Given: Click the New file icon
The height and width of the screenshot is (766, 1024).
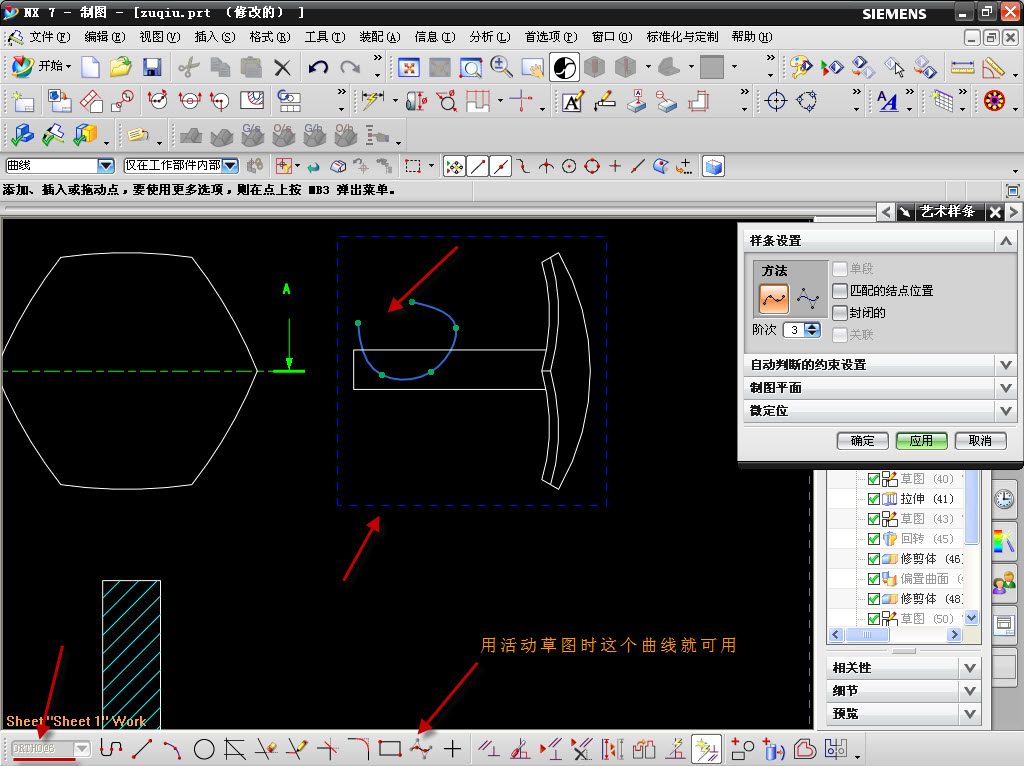Looking at the screenshot, I should tap(90, 67).
